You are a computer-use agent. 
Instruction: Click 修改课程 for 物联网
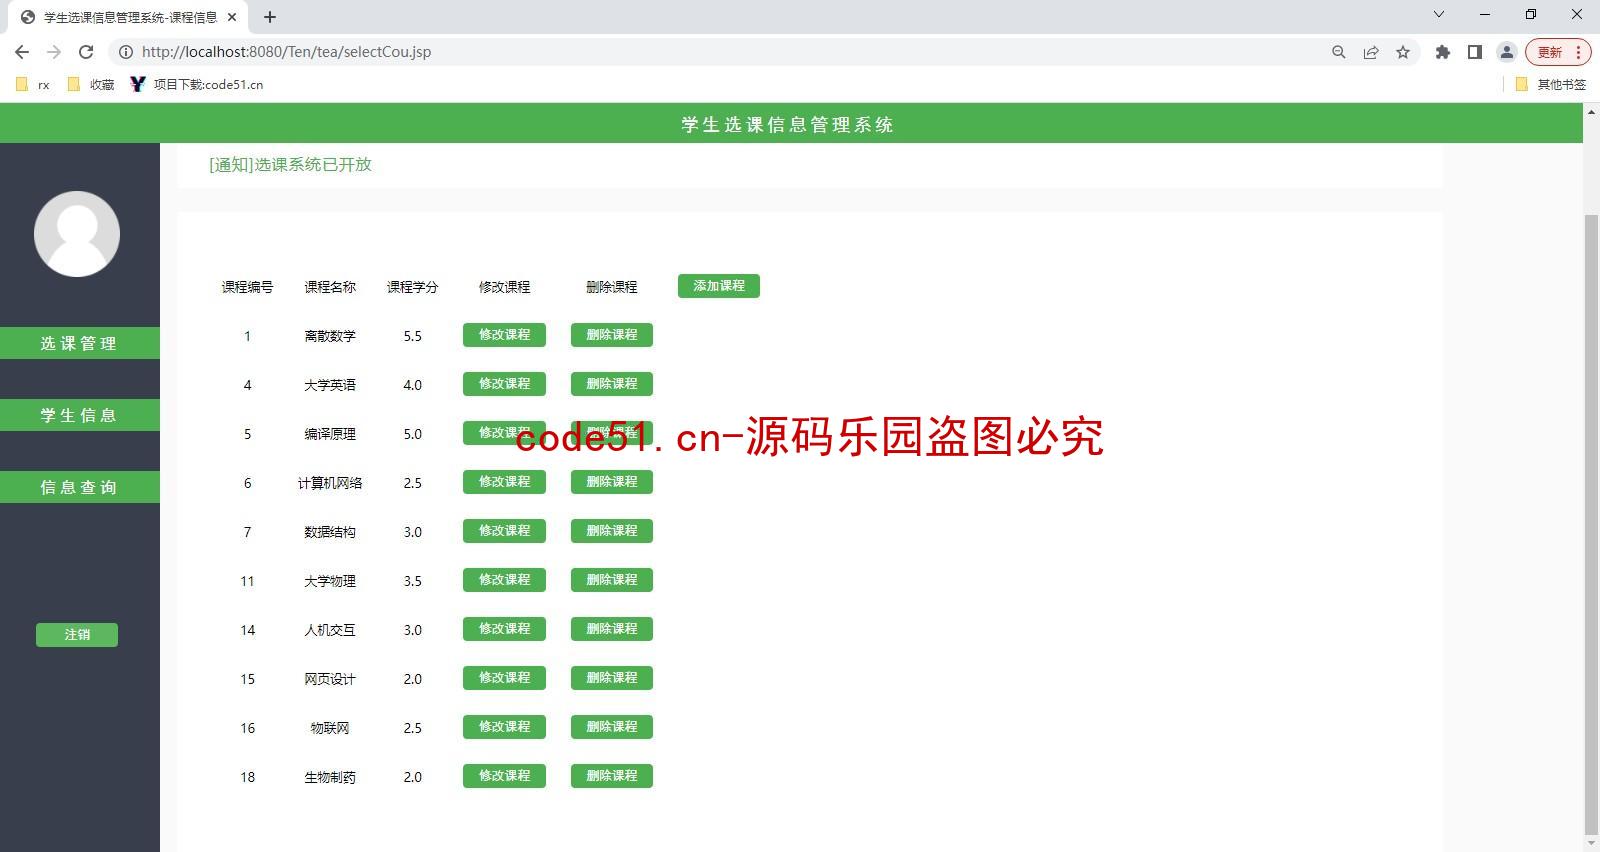[504, 727]
